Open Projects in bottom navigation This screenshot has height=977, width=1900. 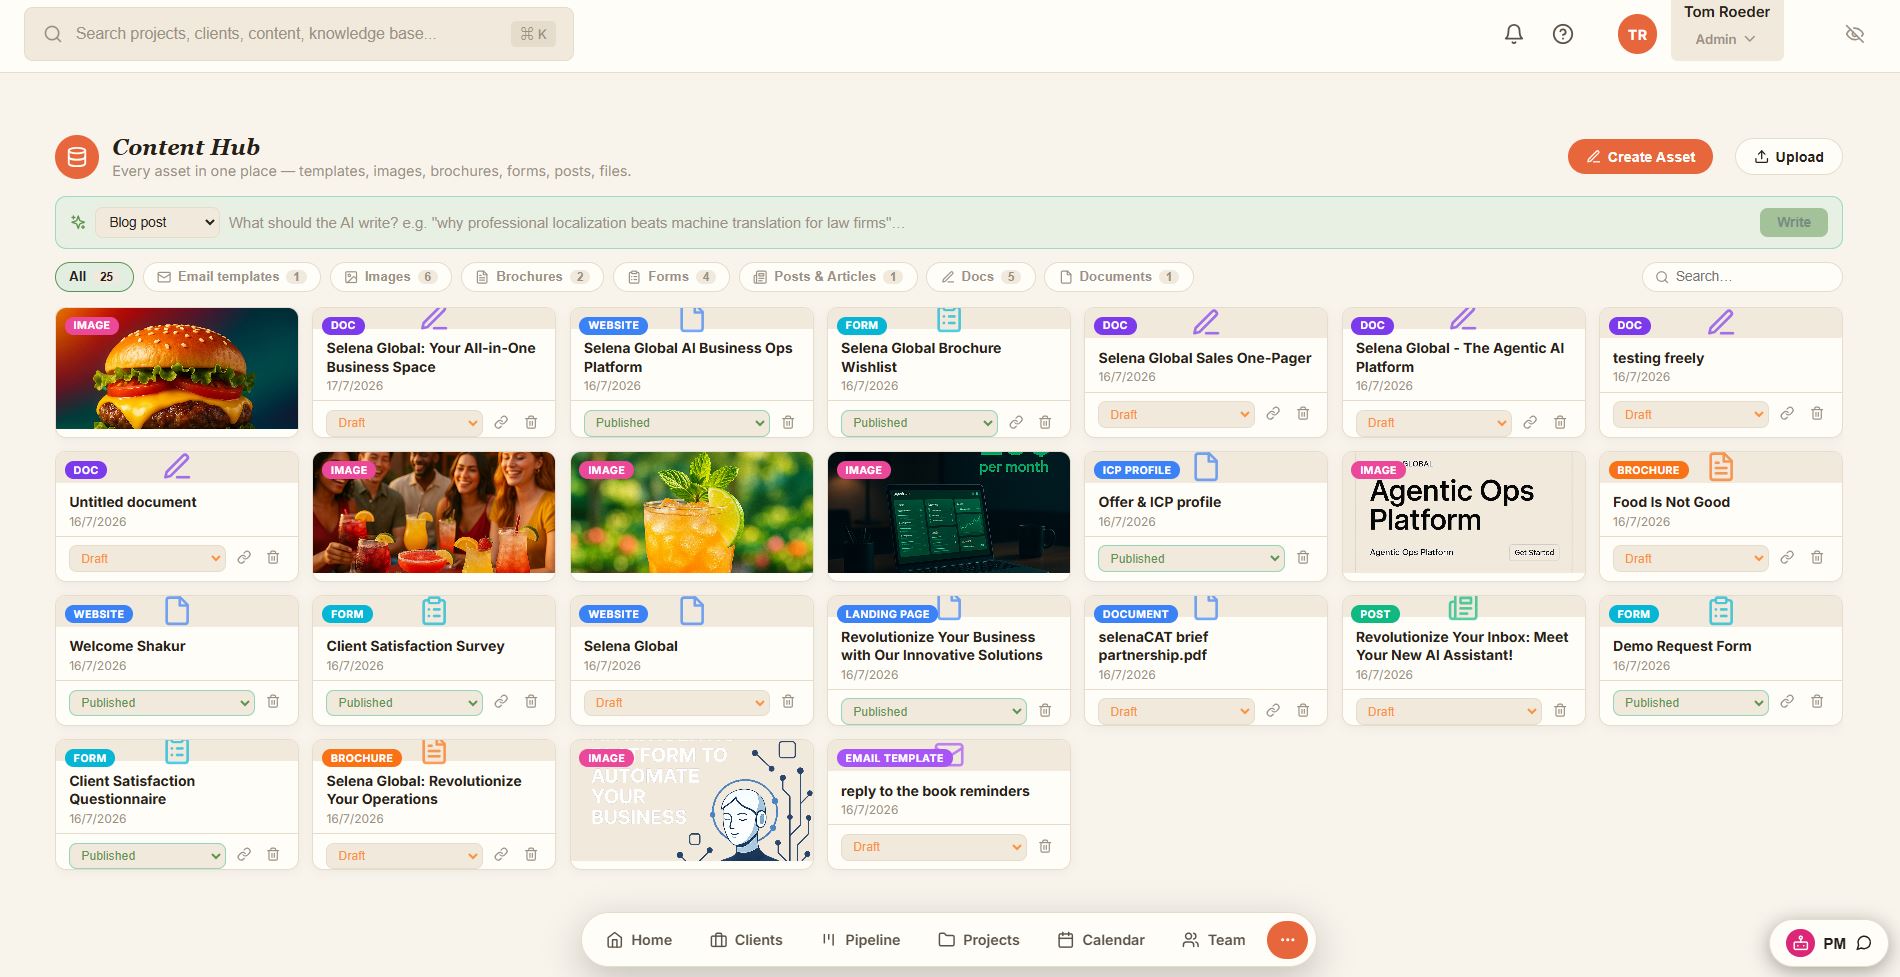[x=979, y=940]
